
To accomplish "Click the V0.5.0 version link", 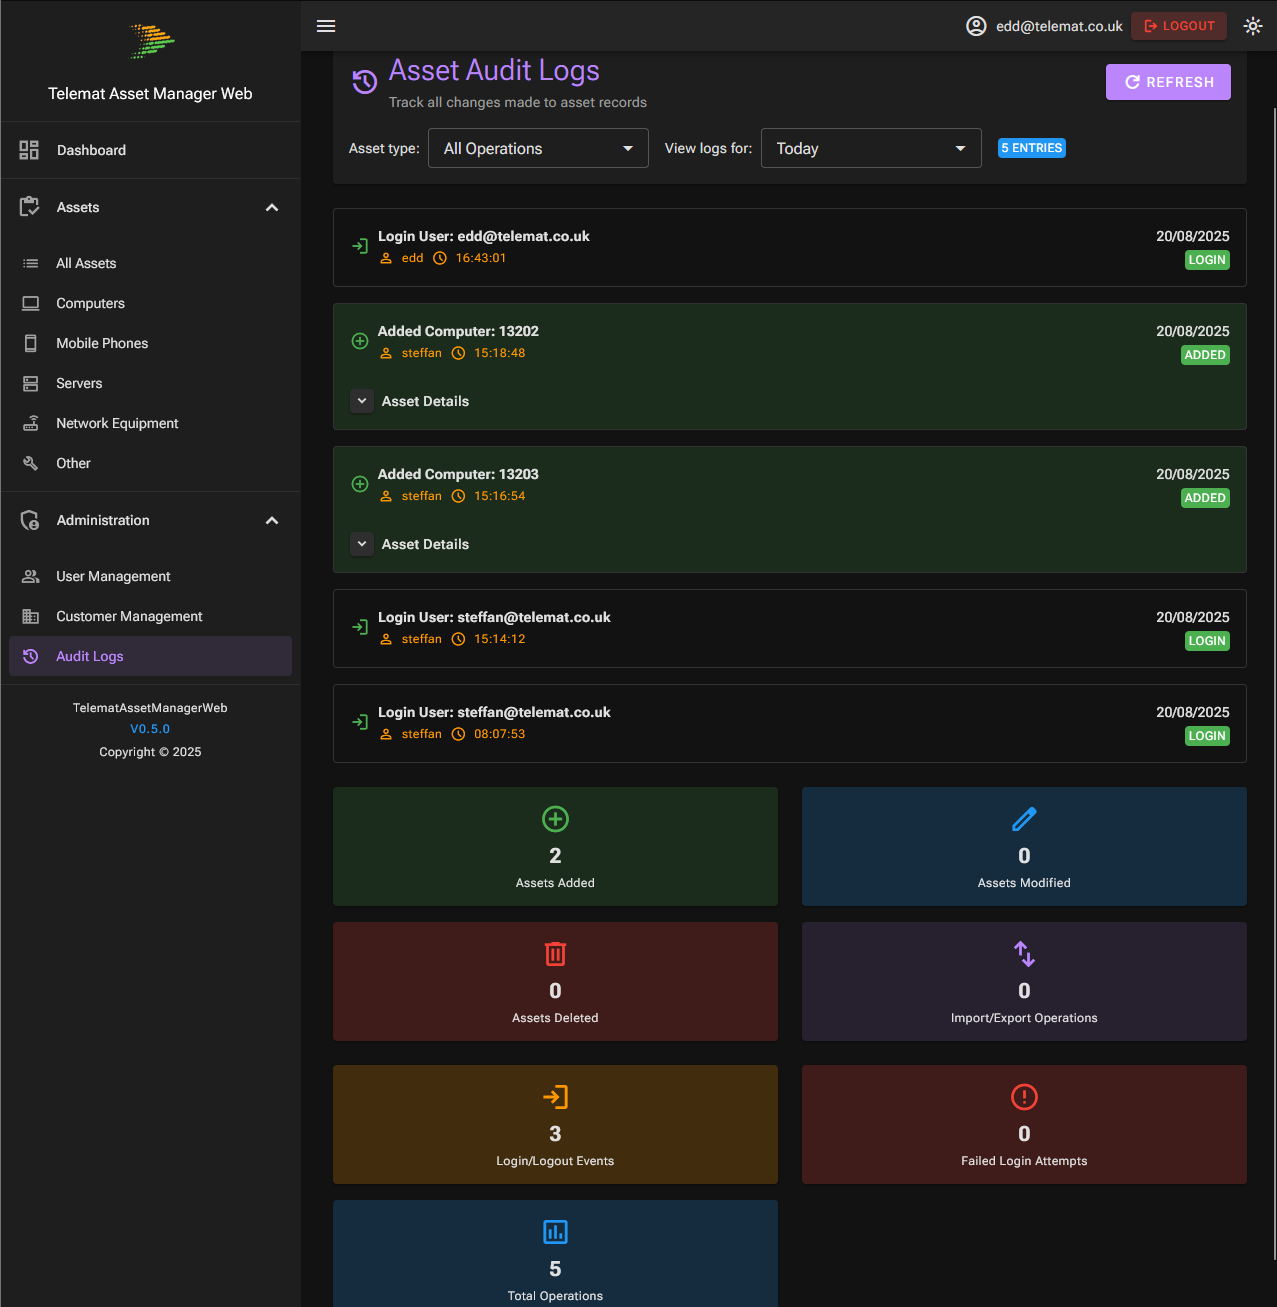I will click(x=150, y=729).
